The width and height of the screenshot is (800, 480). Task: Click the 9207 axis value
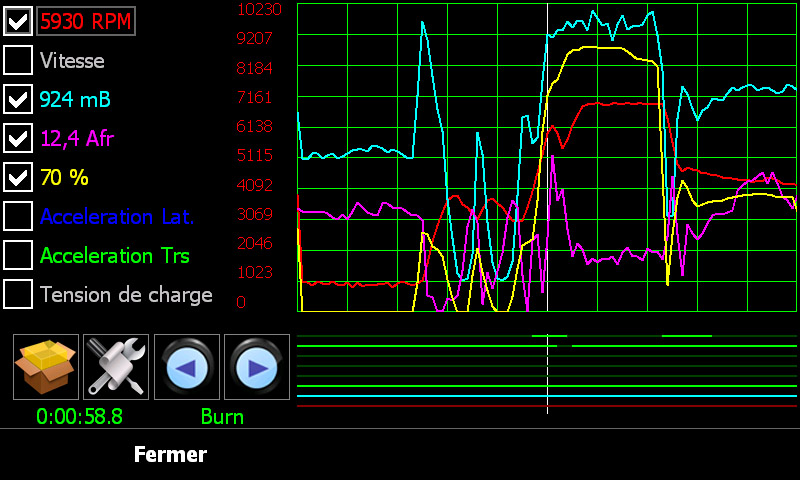coord(255,38)
